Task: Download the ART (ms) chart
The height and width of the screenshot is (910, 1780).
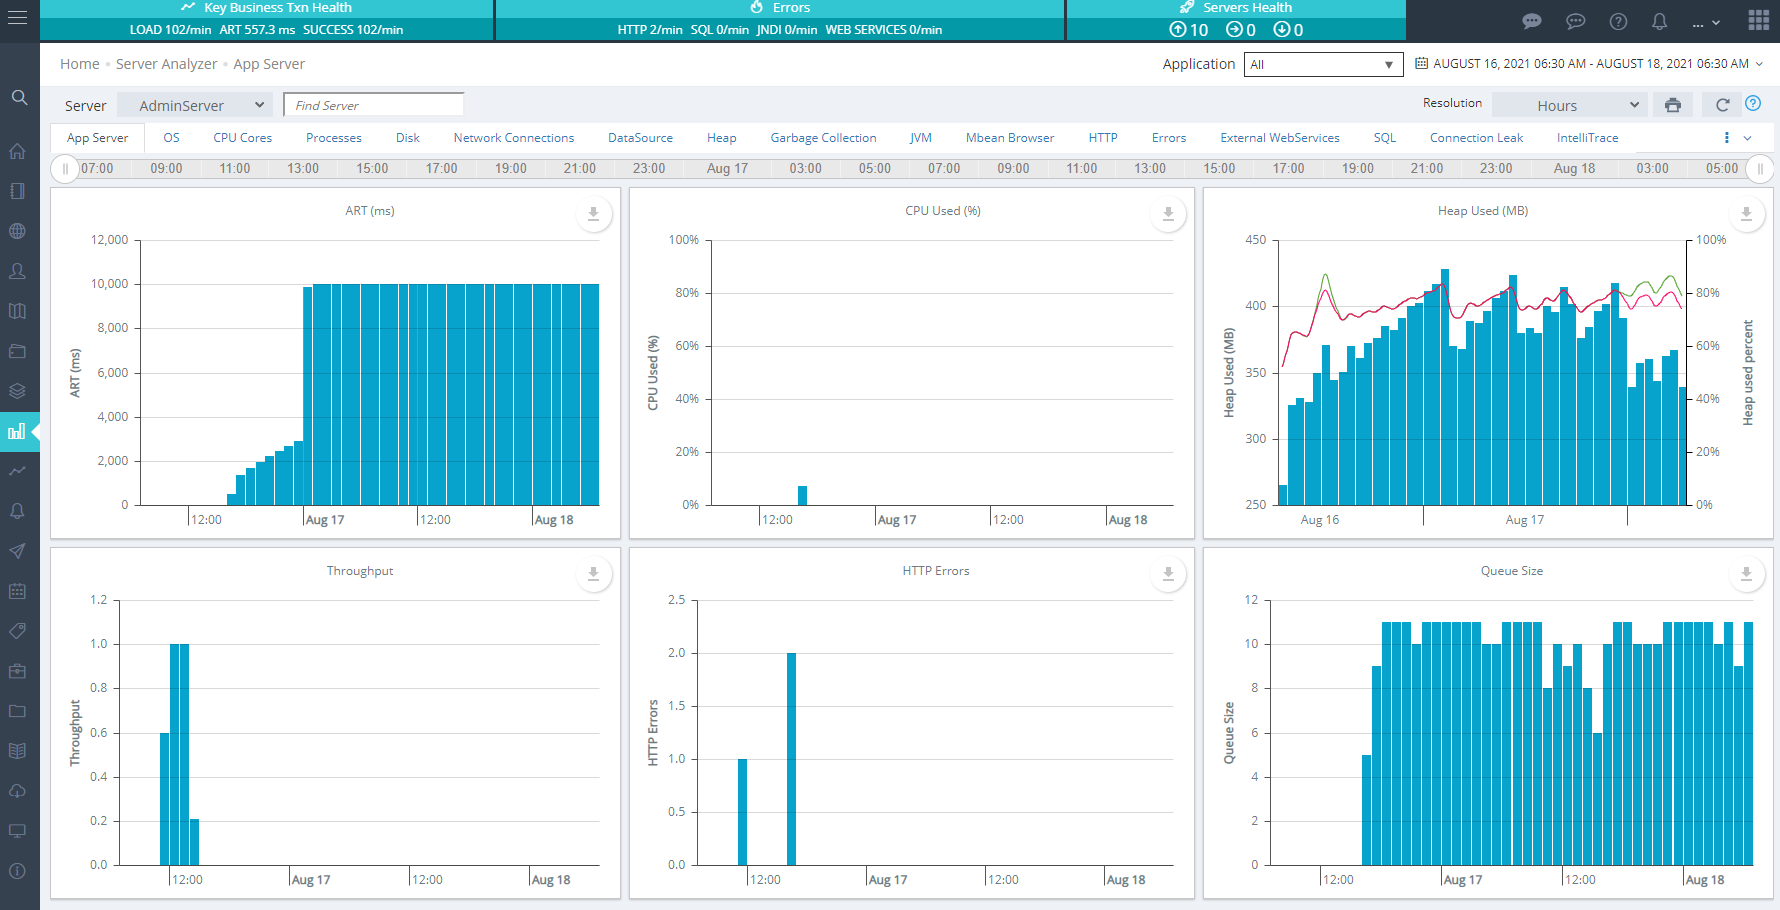Action: pyautogui.click(x=593, y=214)
